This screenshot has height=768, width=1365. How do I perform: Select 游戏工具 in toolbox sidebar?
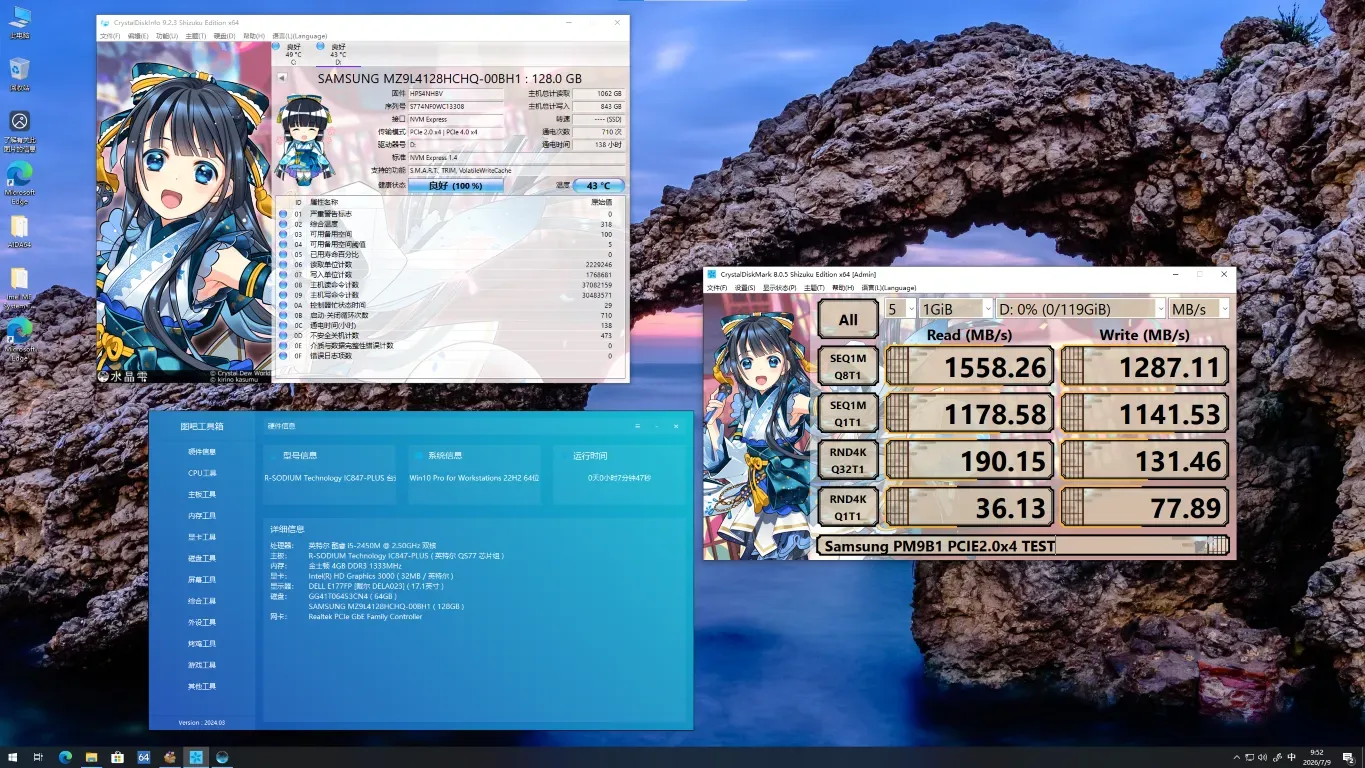(202, 665)
